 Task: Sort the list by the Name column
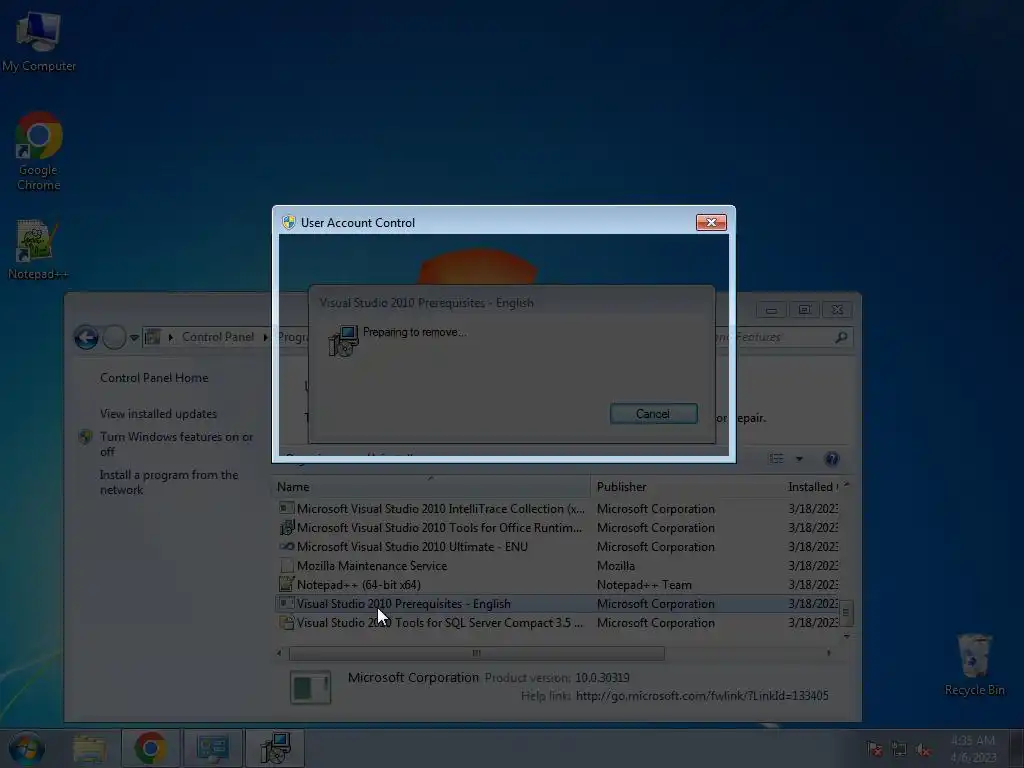click(431, 487)
